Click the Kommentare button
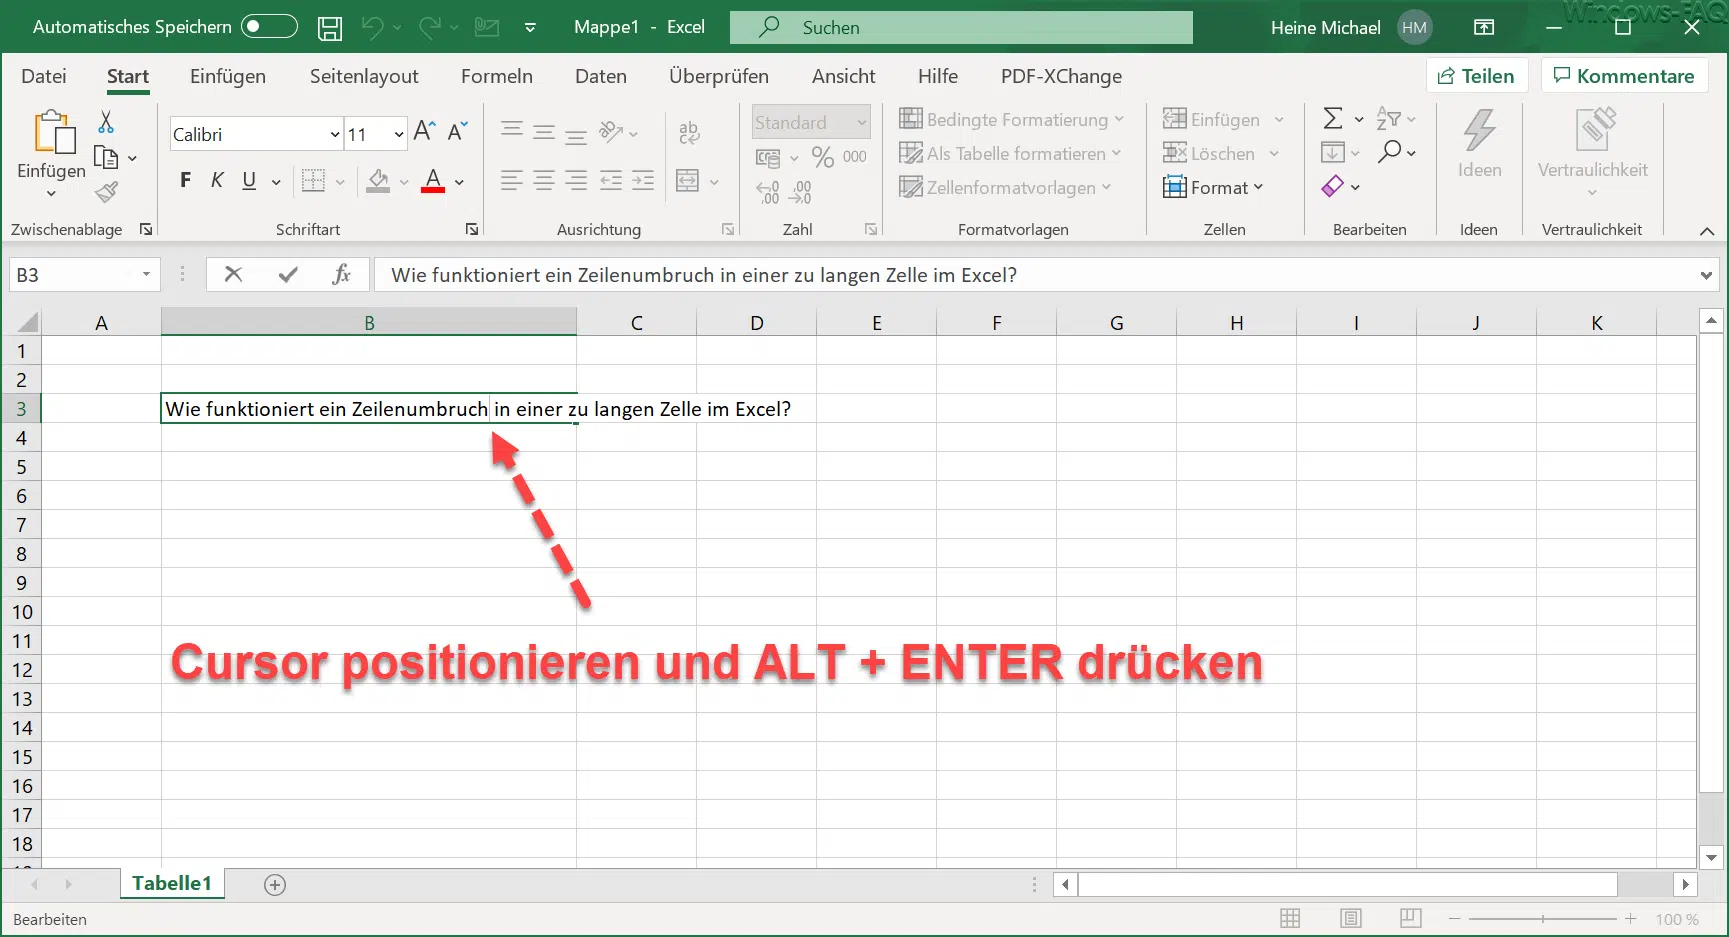This screenshot has width=1729, height=937. (1623, 76)
